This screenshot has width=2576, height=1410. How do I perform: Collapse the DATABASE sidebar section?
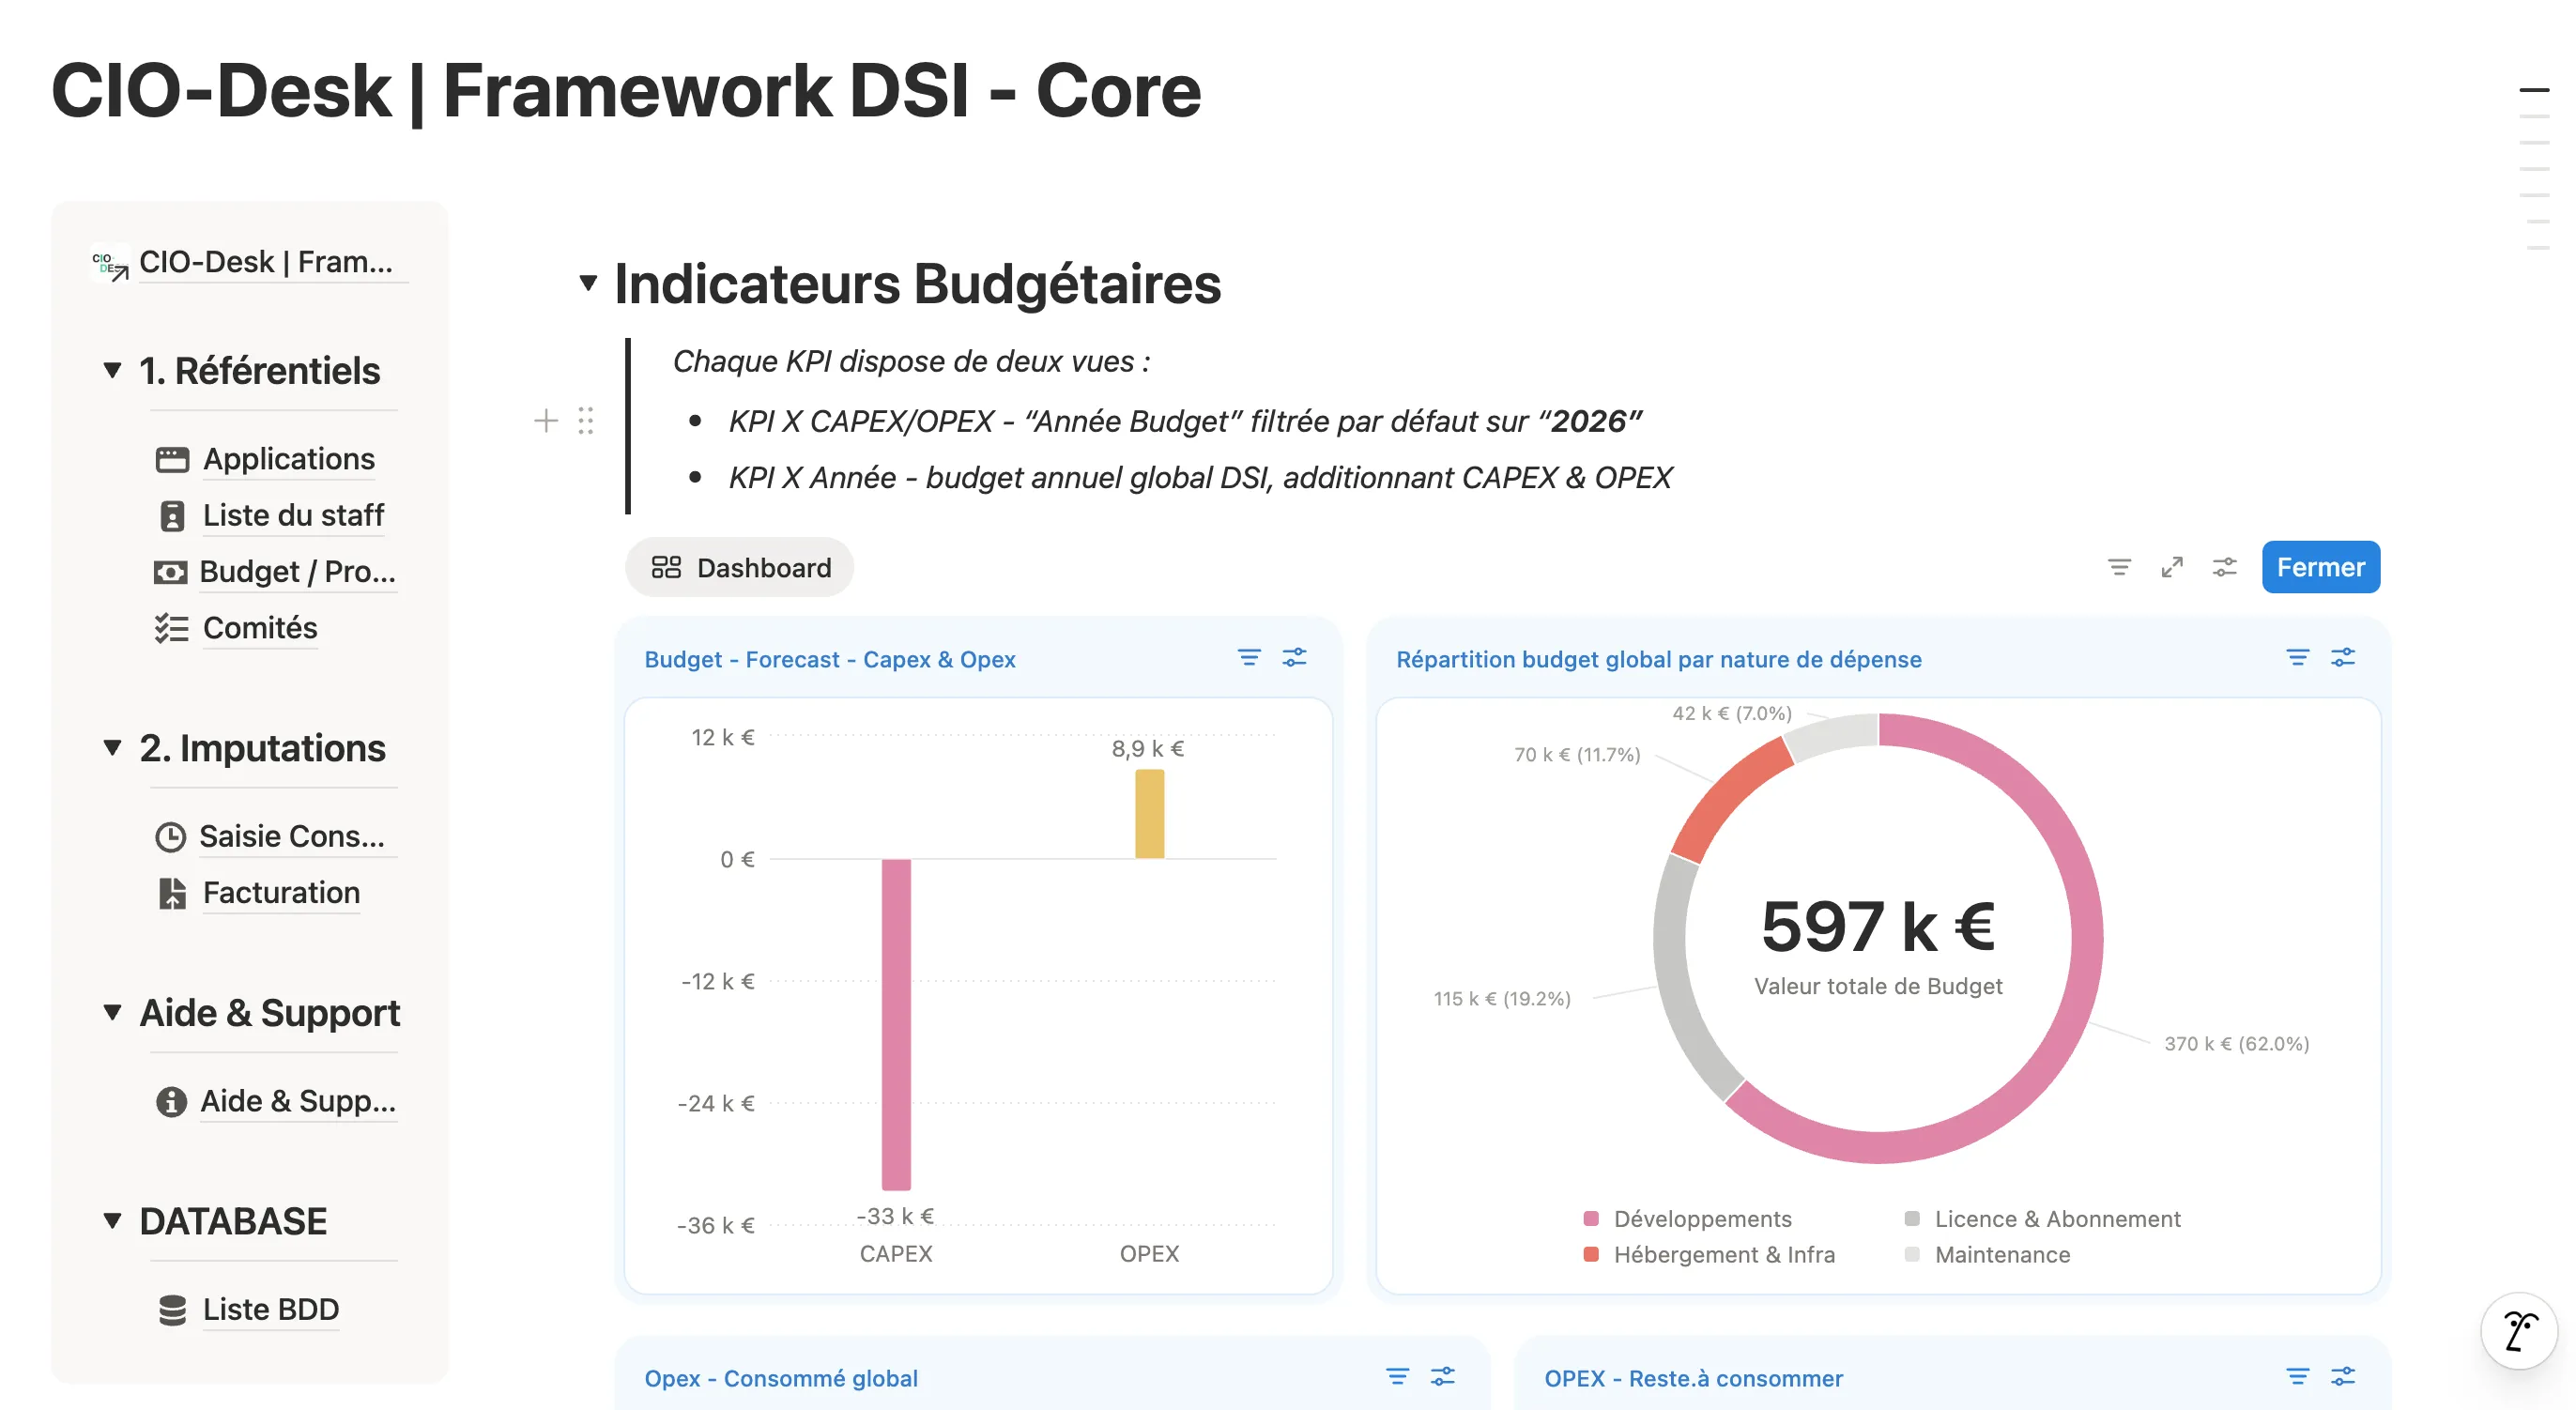[x=112, y=1220]
